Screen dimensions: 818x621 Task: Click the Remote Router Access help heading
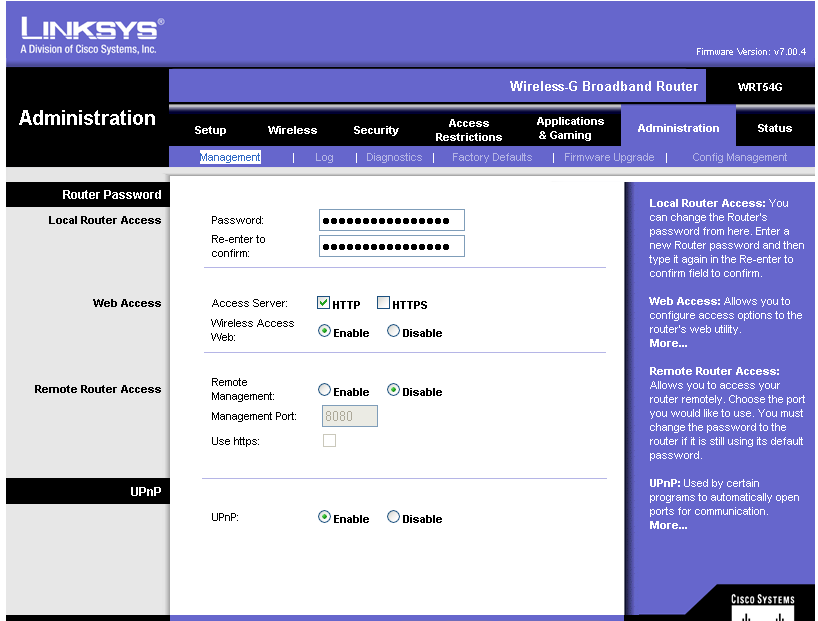[714, 371]
